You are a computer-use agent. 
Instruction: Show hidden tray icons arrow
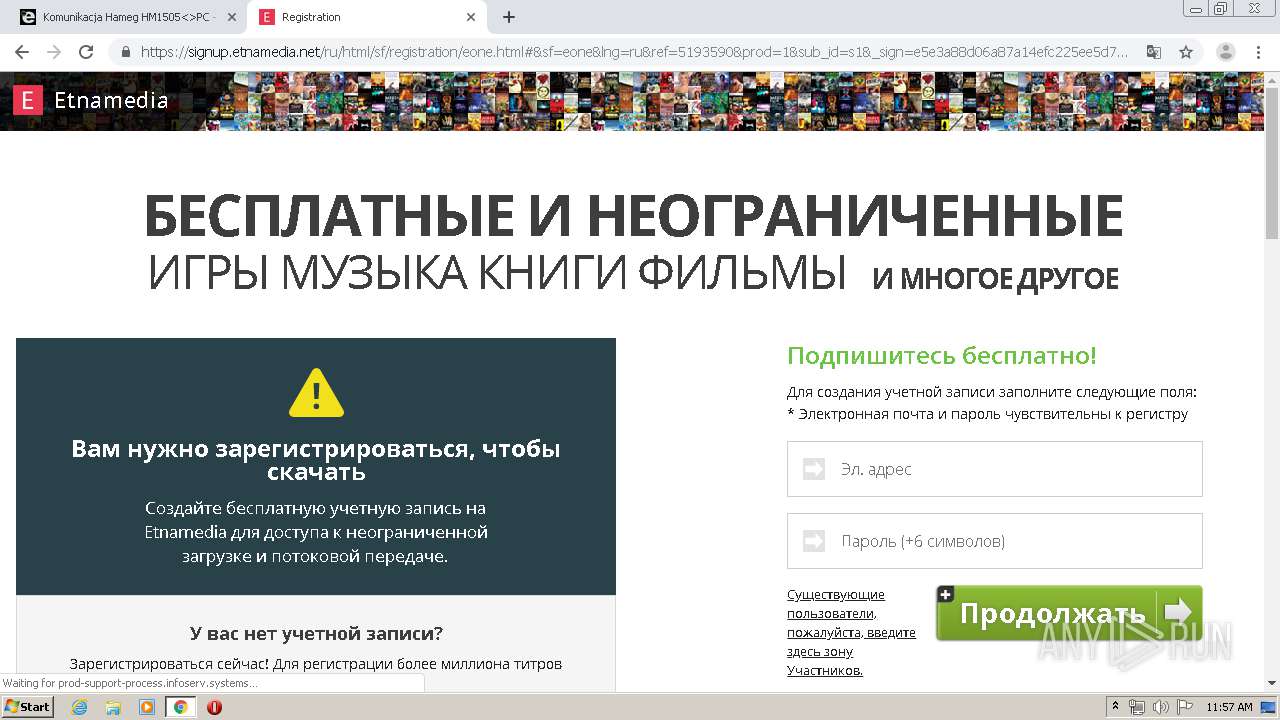[1115, 707]
